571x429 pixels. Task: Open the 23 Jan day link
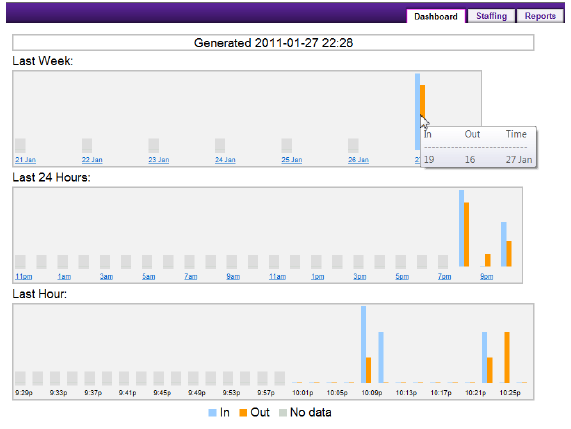(x=159, y=160)
